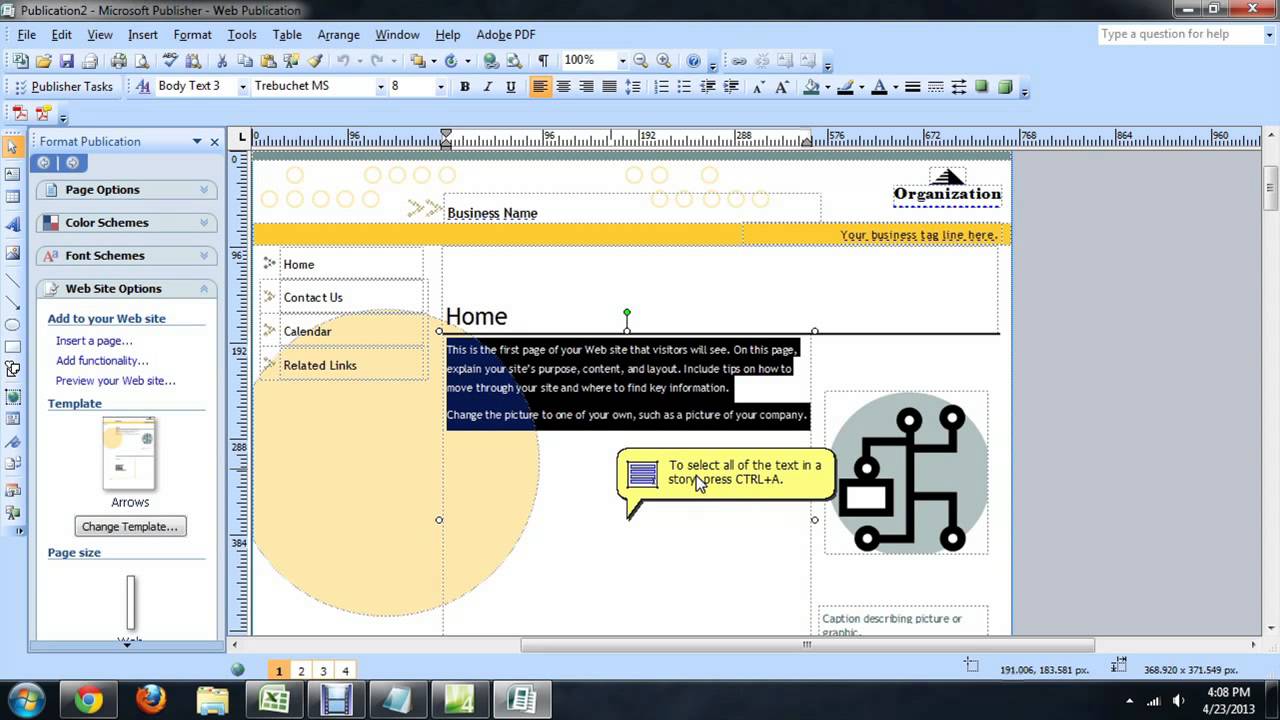The height and width of the screenshot is (720, 1280).
Task: Select the WordArt tool in Objects bar
Action: (x=12, y=226)
